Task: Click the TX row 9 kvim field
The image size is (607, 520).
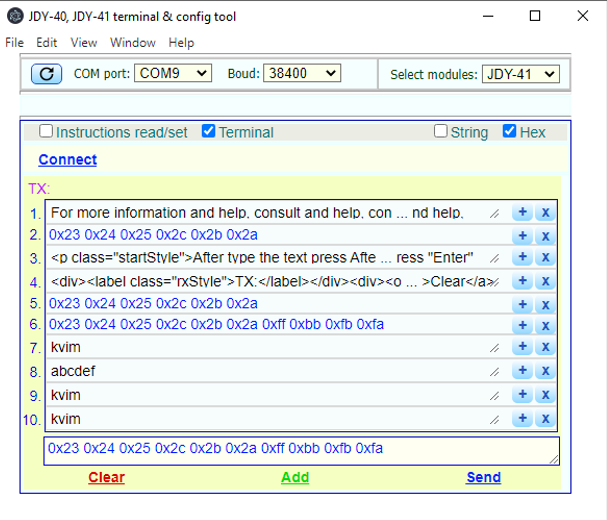Action: click(274, 395)
